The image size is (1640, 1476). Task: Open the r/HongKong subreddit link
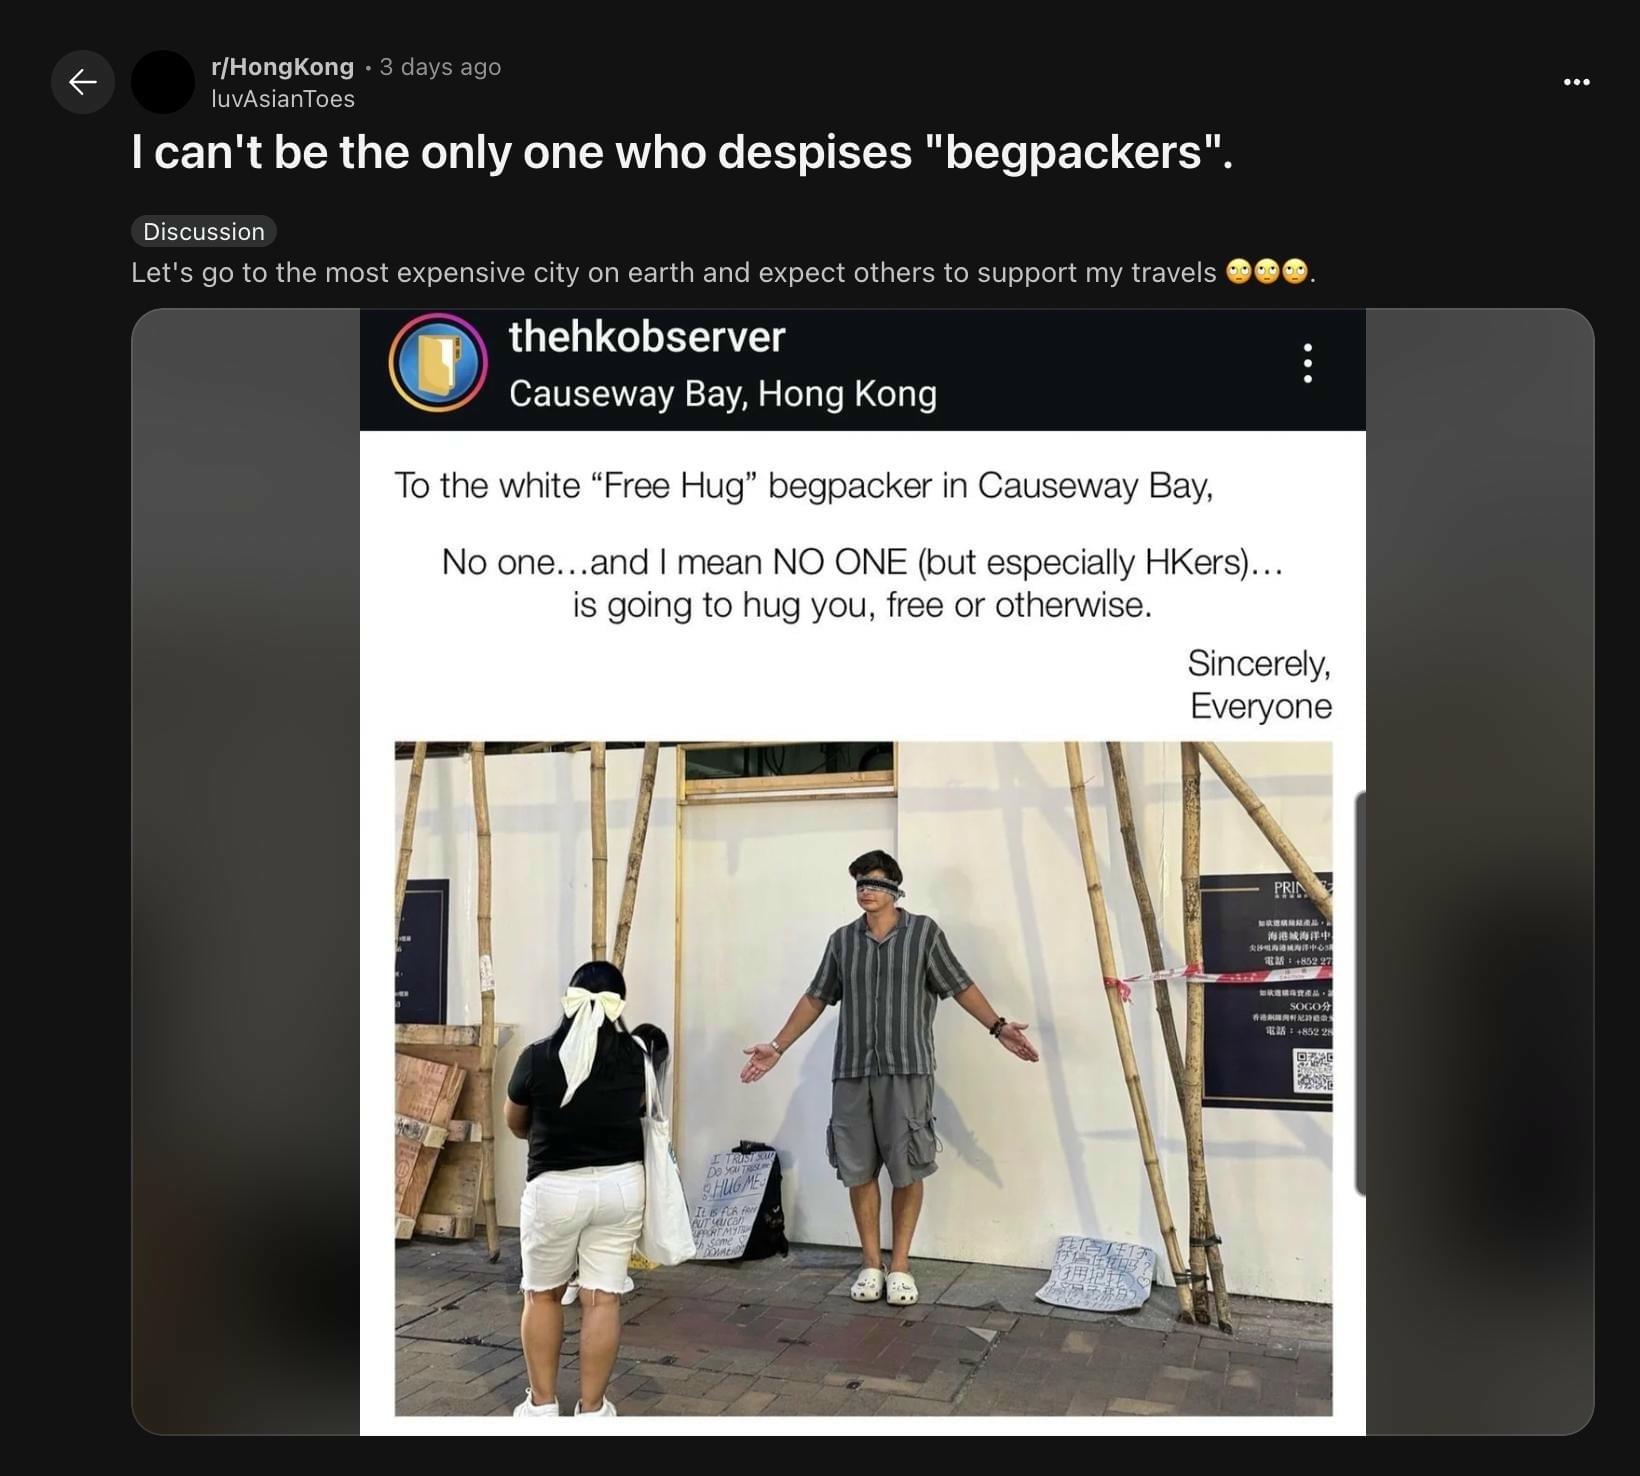pos(282,67)
